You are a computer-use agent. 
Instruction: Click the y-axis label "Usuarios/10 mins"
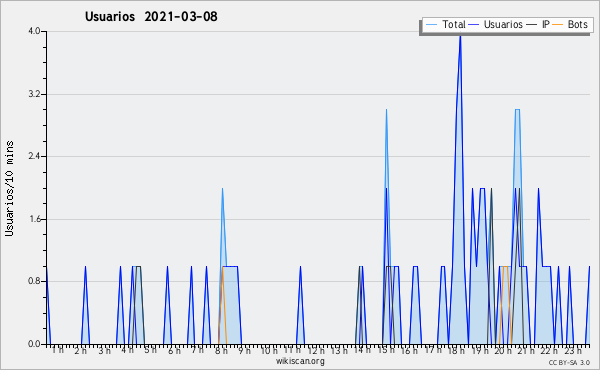point(9,189)
